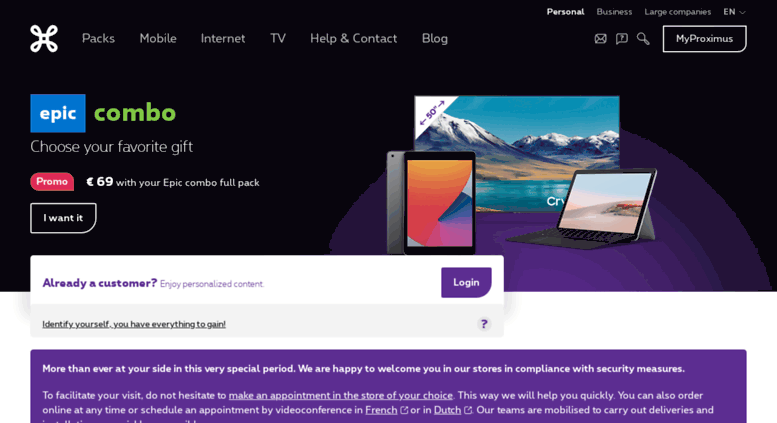Open external link icon next to Dutch
777x423 pixels.
tap(468, 410)
